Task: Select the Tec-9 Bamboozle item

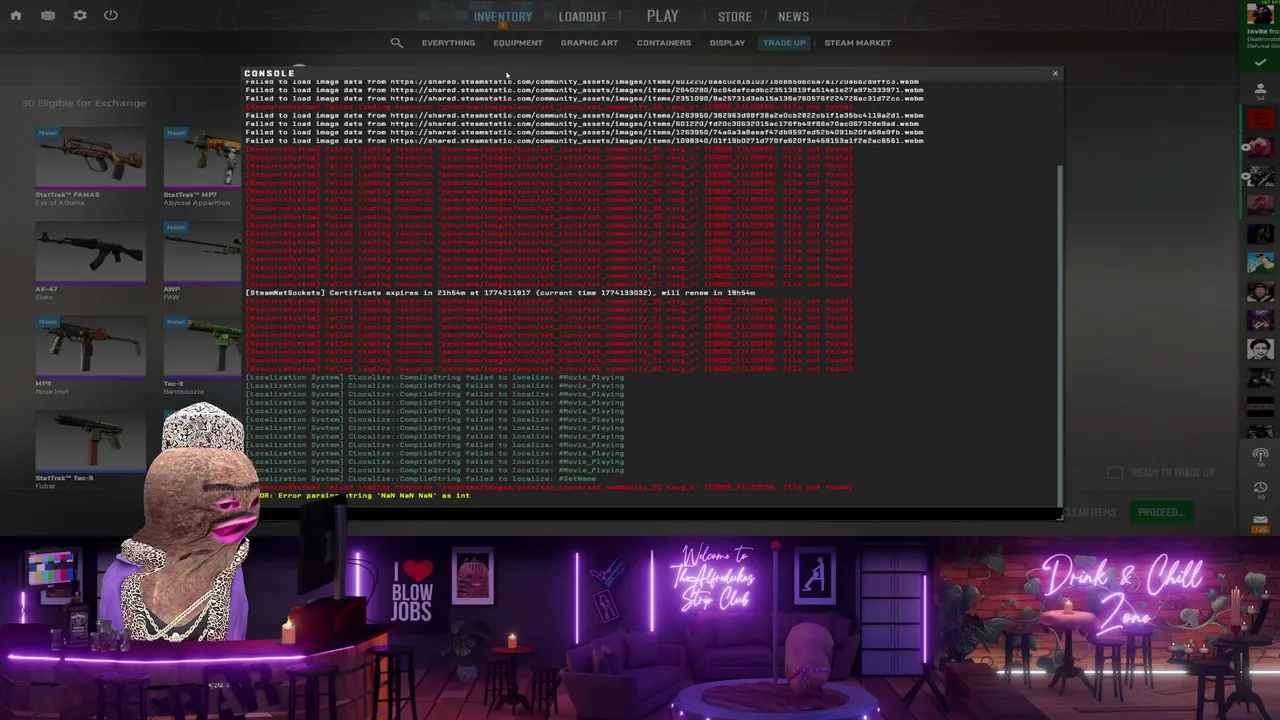Action: [x=202, y=355]
